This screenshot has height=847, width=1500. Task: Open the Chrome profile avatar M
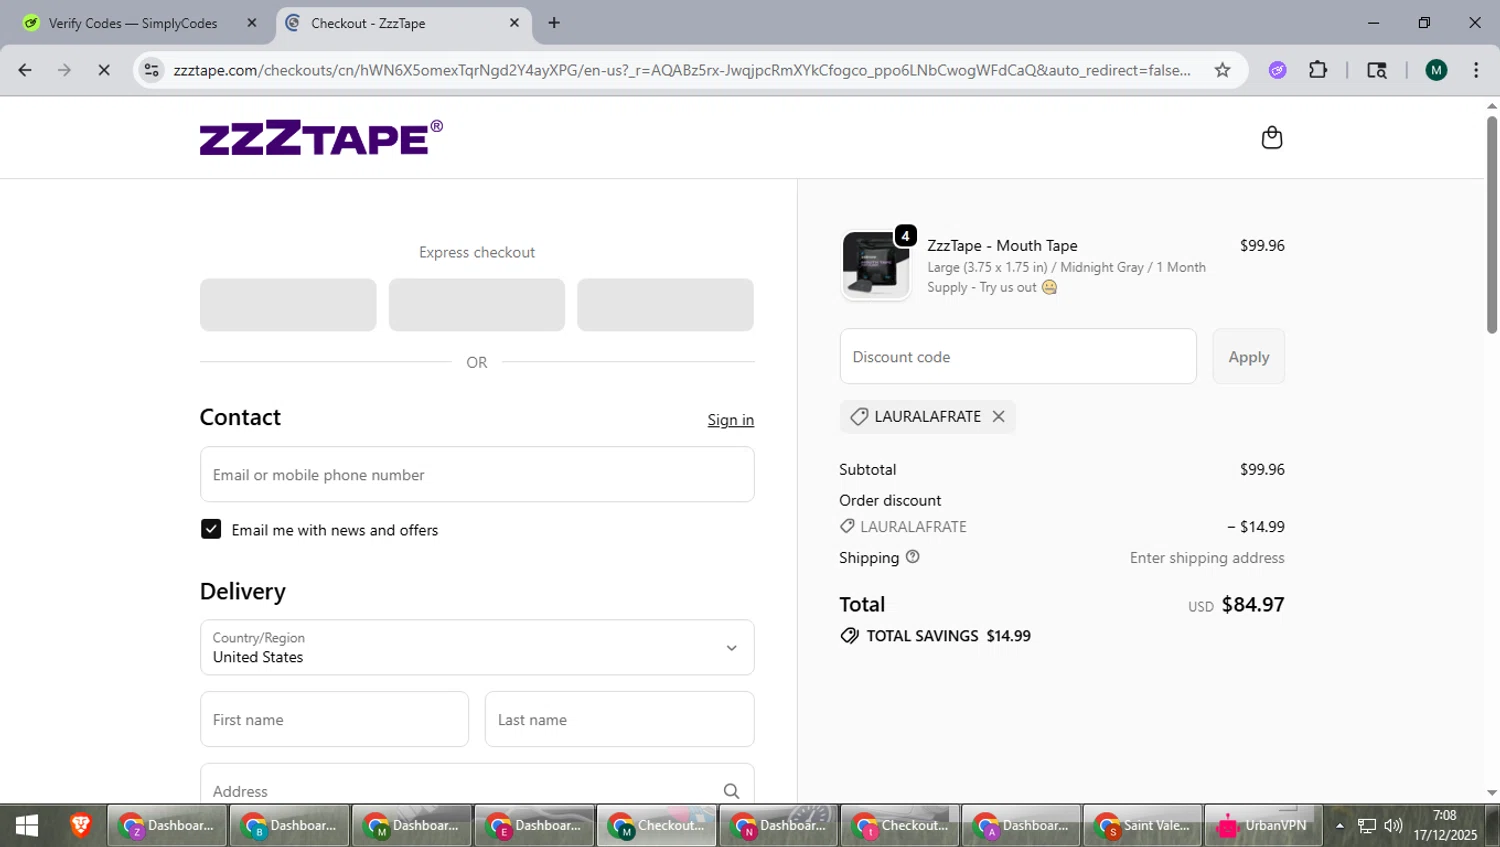pos(1436,70)
